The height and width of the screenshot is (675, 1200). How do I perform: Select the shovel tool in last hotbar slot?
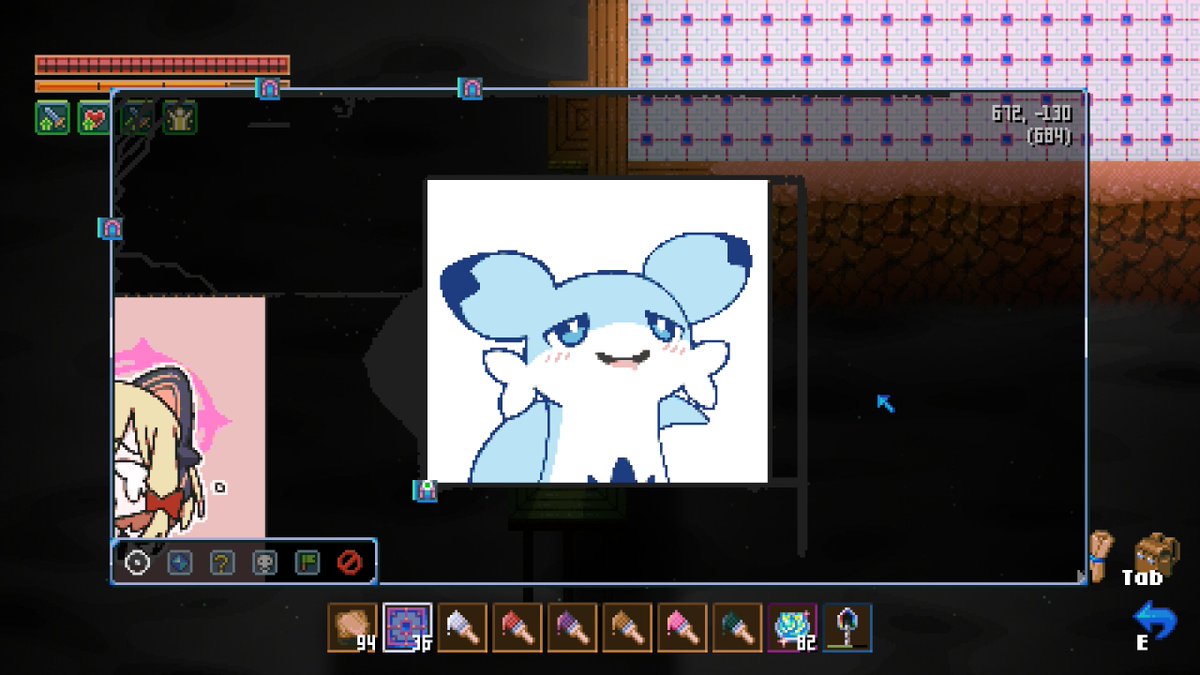(x=847, y=628)
